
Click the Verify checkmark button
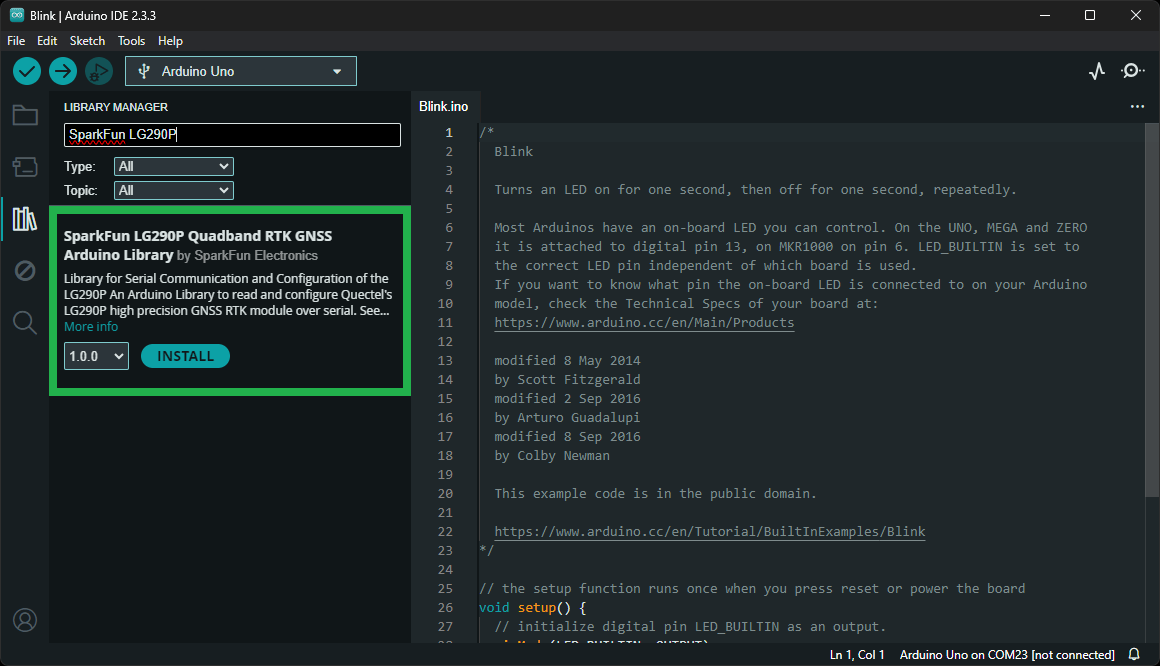coord(27,71)
